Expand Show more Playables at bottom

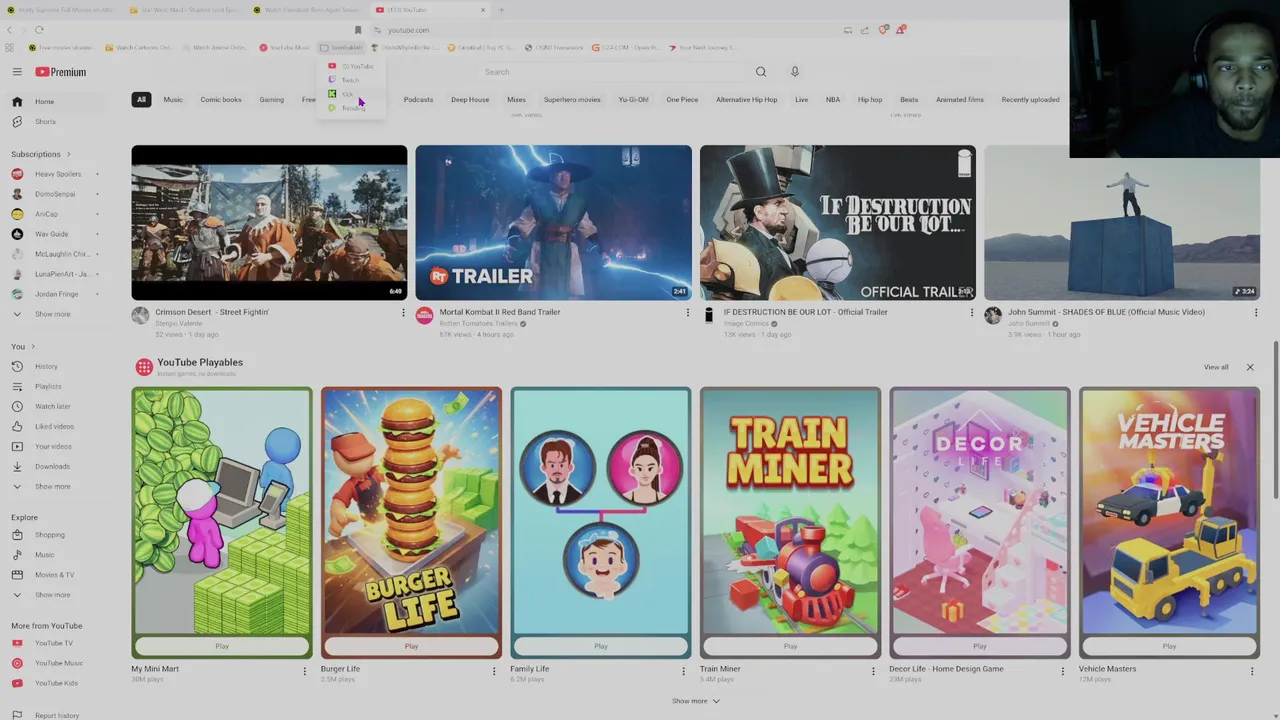[695, 701]
